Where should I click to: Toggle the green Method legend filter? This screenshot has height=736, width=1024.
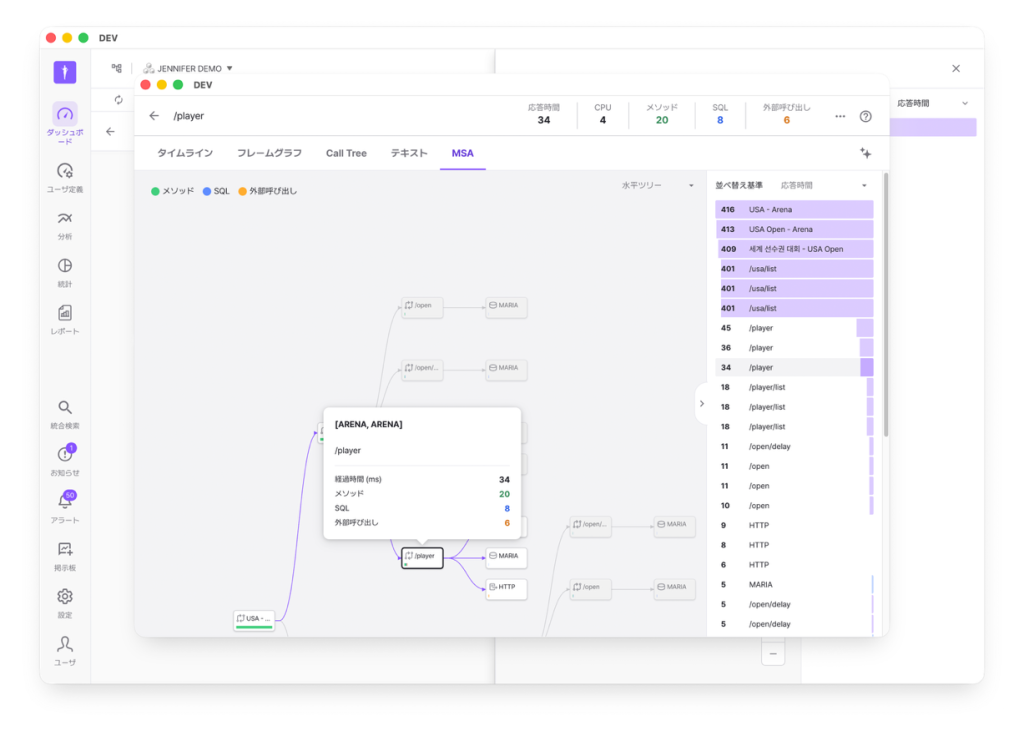click(172, 191)
